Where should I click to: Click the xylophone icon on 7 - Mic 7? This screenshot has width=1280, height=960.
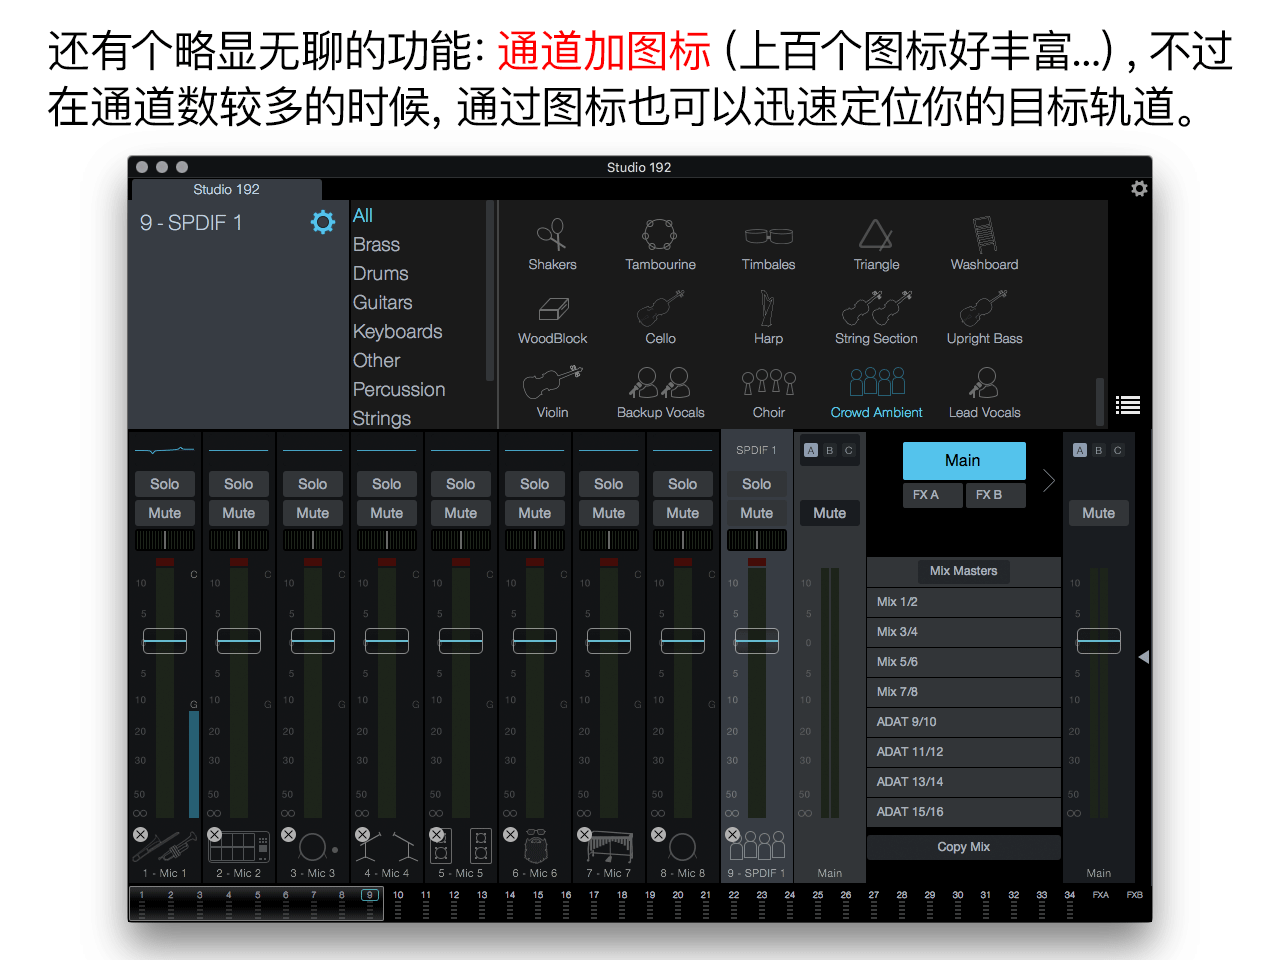(x=609, y=847)
